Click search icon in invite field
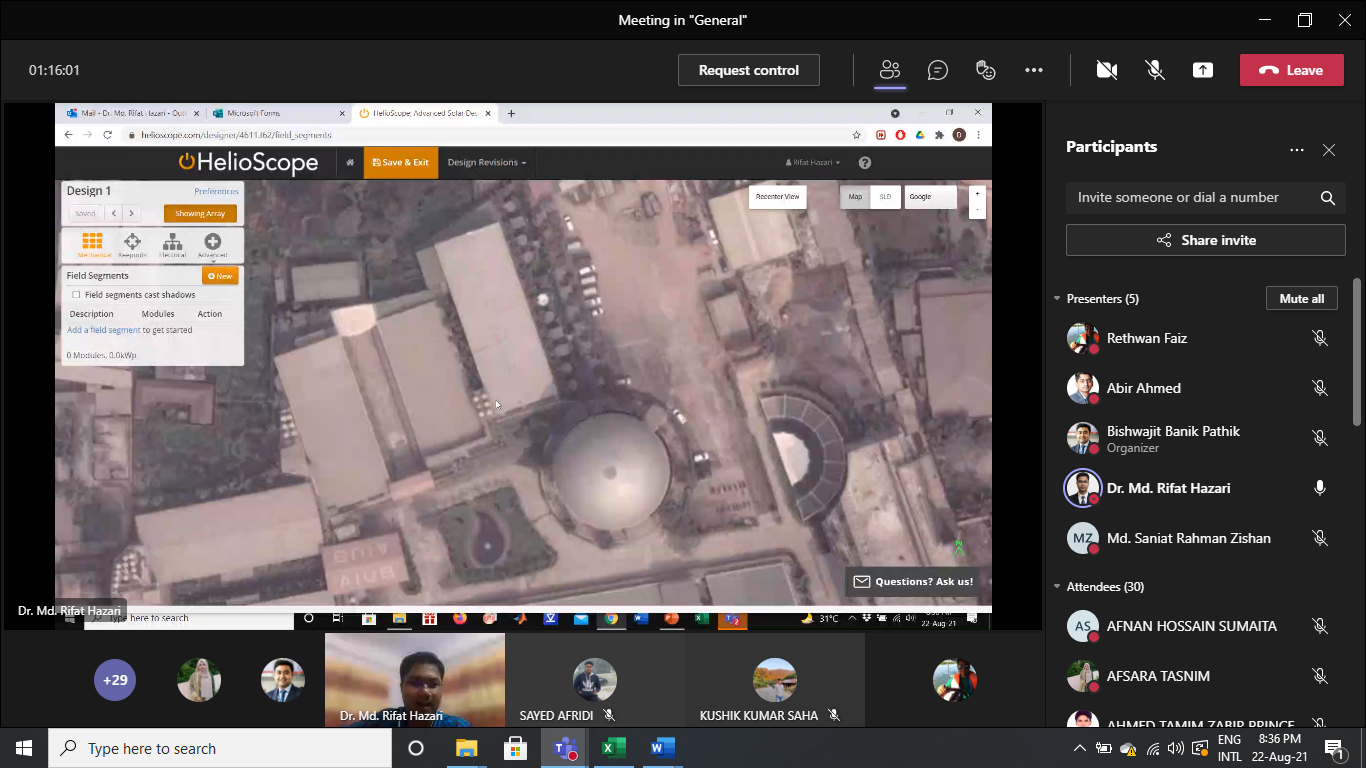This screenshot has height=768, width=1366. click(x=1328, y=198)
